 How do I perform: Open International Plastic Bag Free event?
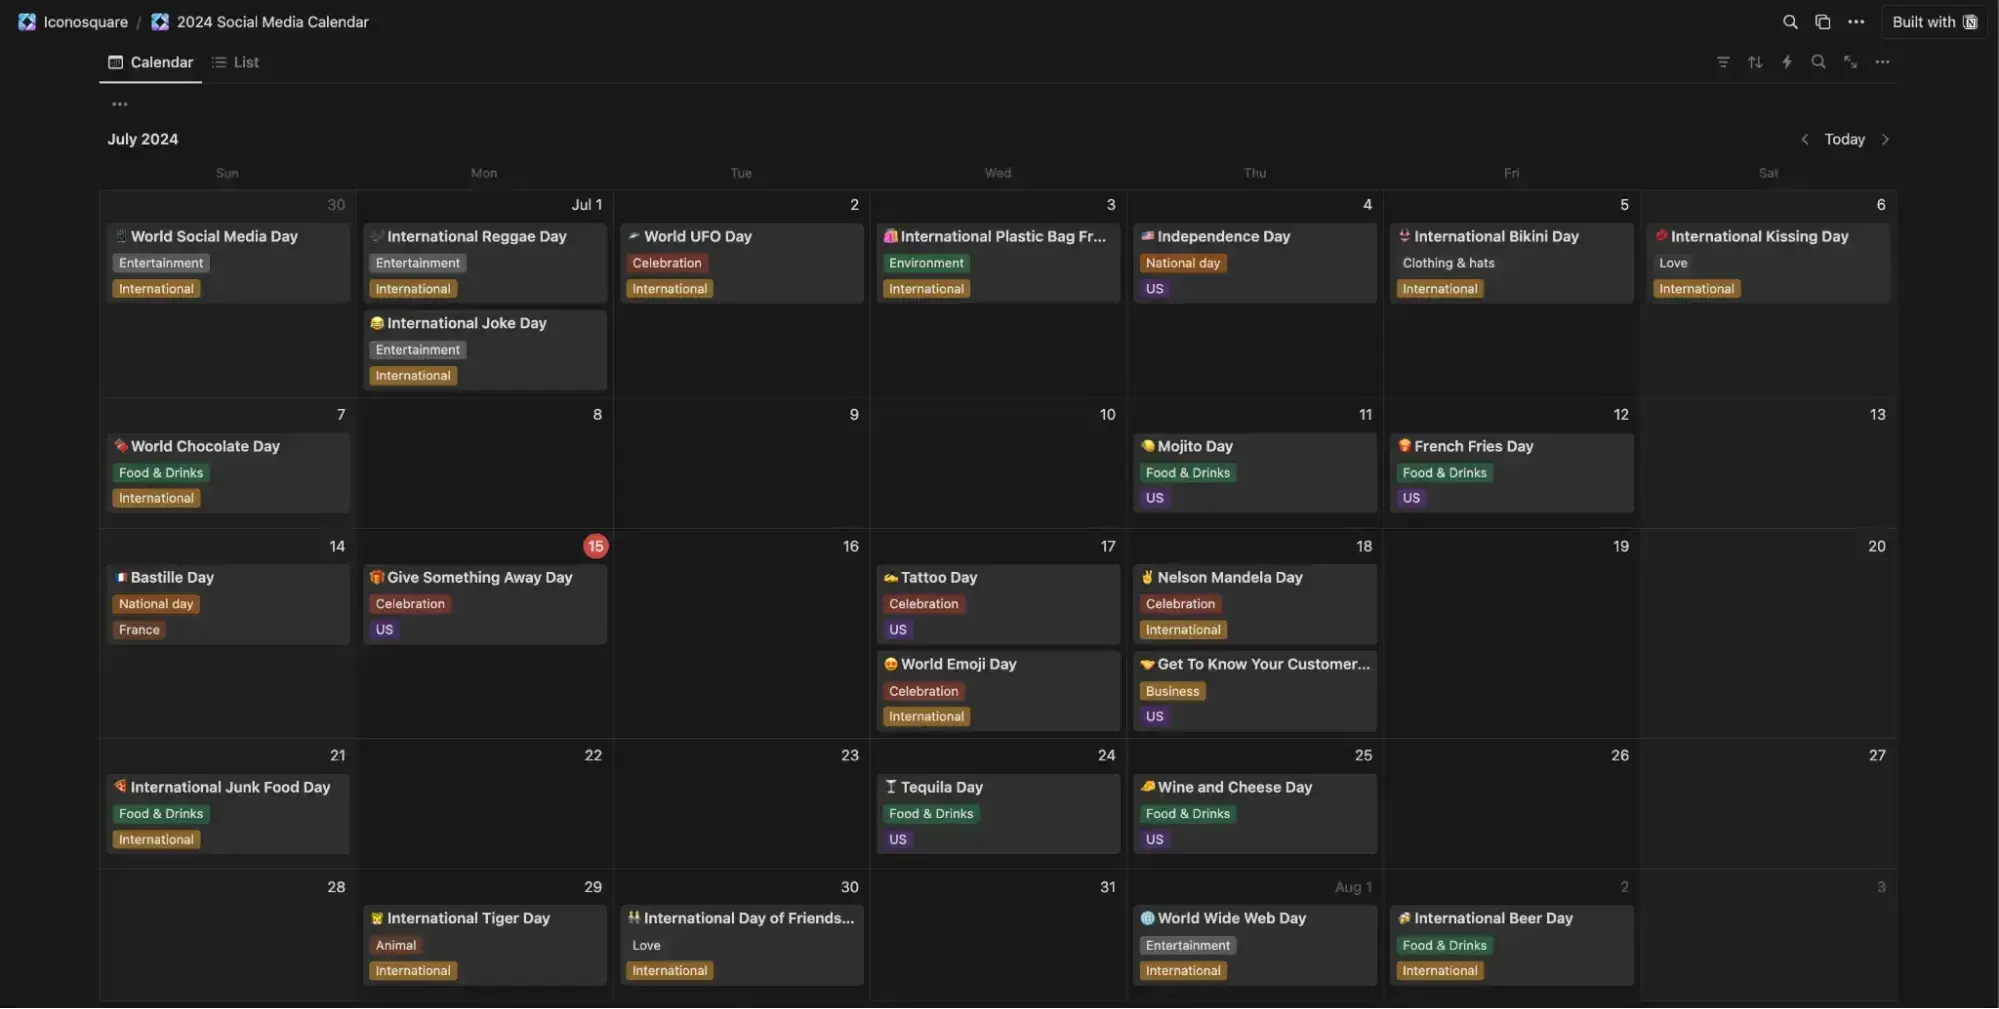pos(998,263)
